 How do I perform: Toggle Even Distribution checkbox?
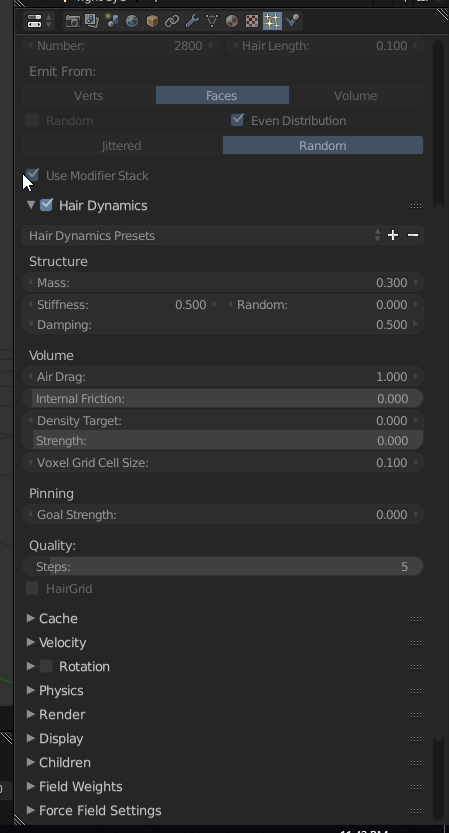click(x=237, y=120)
